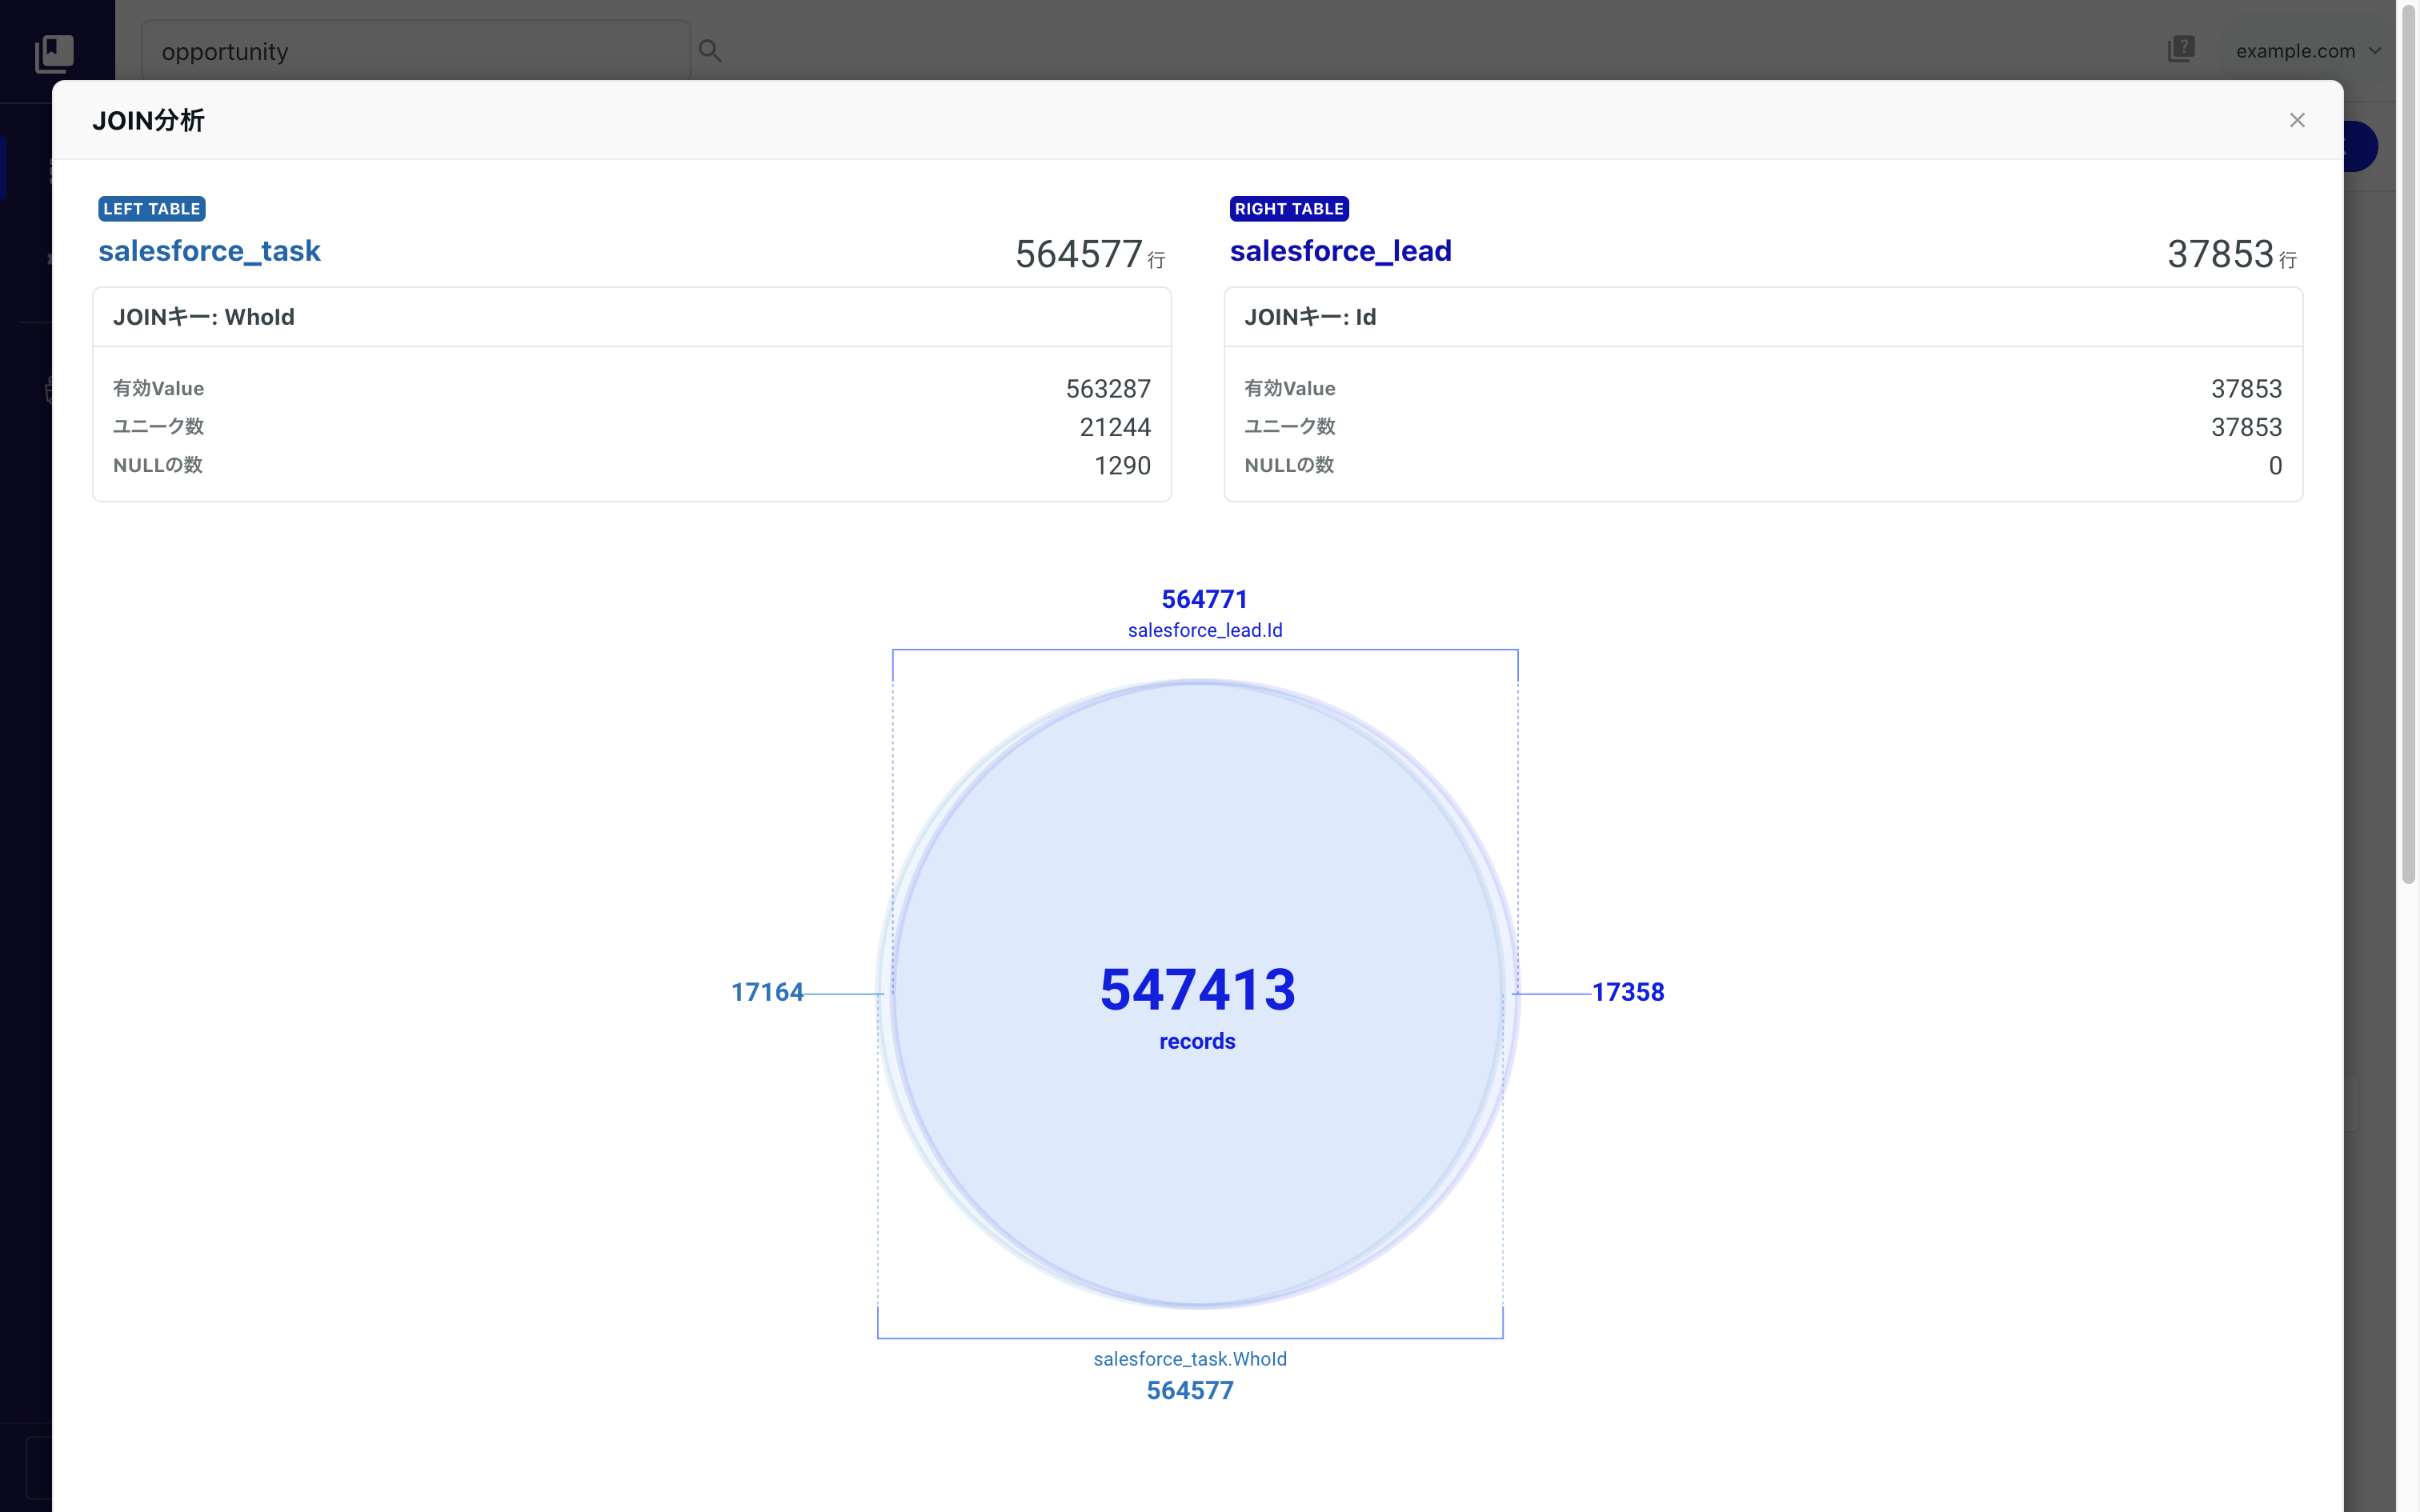Click the salesforce_lead.Id diagram label
This screenshot has height=1512, width=2420.
tap(1205, 630)
